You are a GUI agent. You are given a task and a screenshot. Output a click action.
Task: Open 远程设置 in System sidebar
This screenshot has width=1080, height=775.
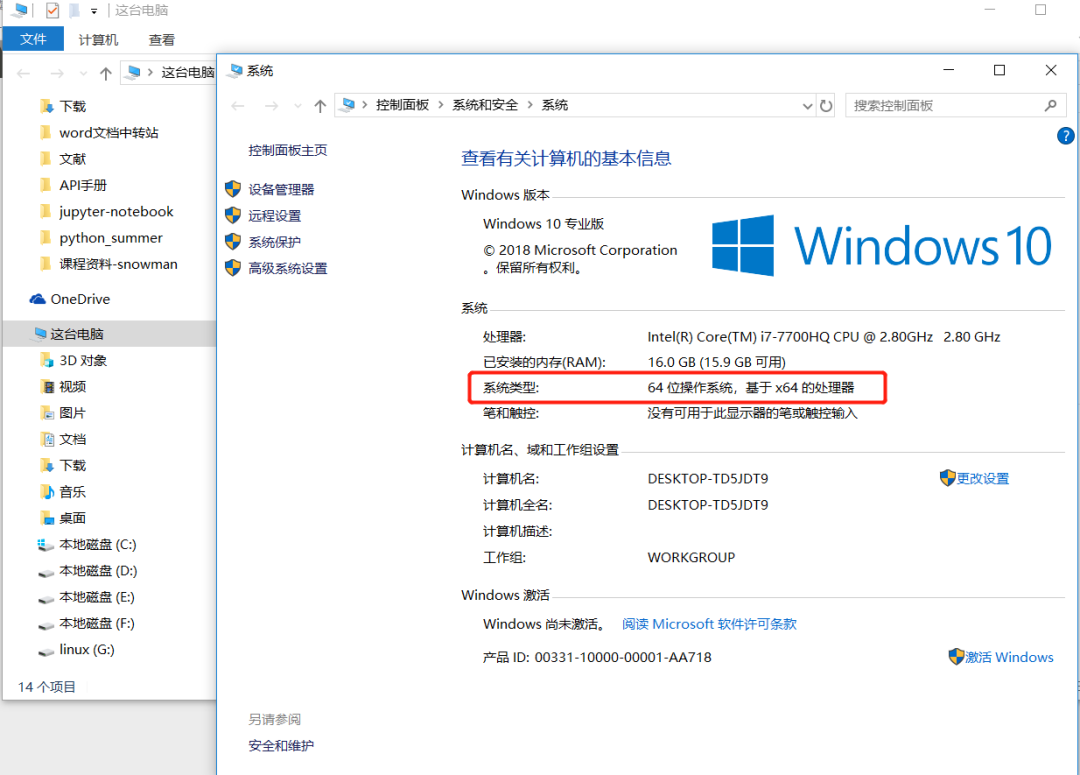point(275,216)
